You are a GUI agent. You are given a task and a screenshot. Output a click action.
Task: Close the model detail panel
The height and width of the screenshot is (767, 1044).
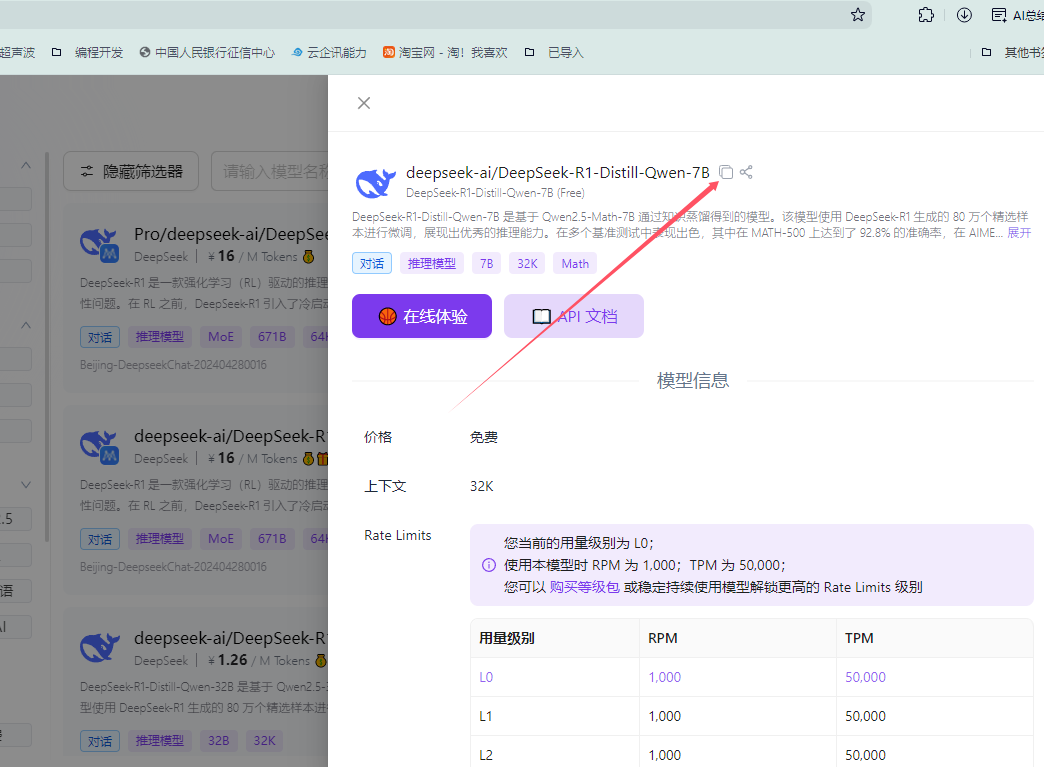click(x=364, y=103)
